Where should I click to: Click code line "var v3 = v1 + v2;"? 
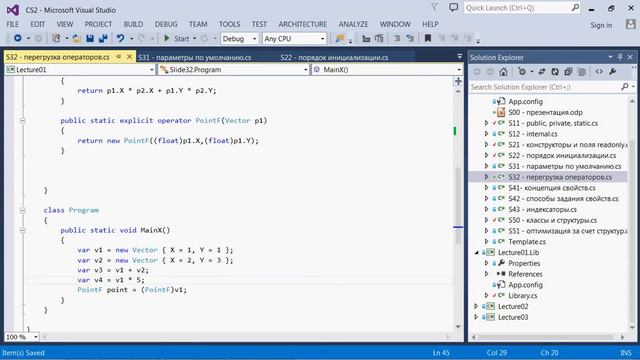pyautogui.click(x=113, y=270)
